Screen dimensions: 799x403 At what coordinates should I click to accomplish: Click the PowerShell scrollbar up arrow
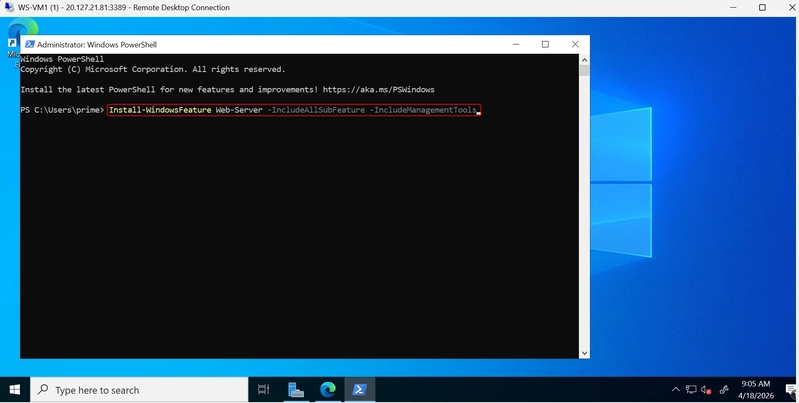click(584, 60)
